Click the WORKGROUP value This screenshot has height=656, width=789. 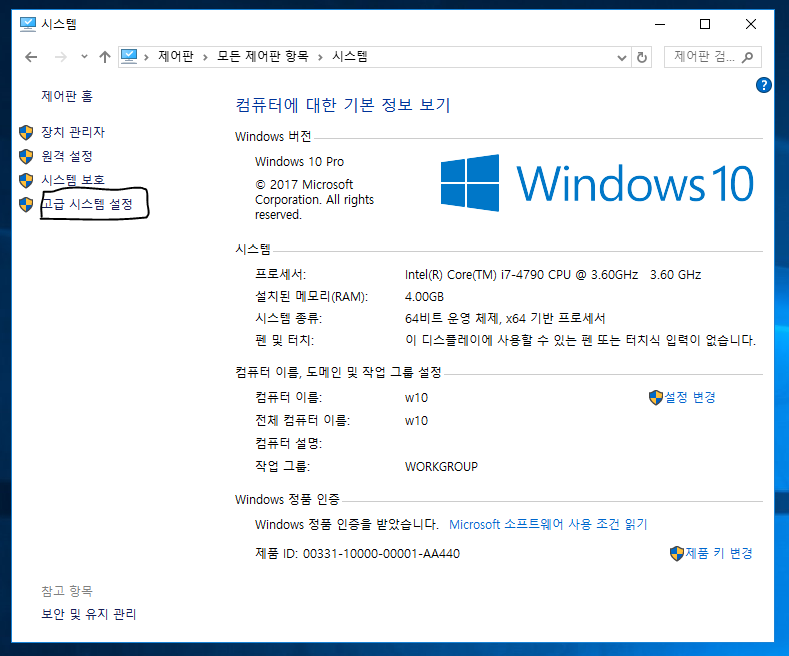click(x=441, y=467)
